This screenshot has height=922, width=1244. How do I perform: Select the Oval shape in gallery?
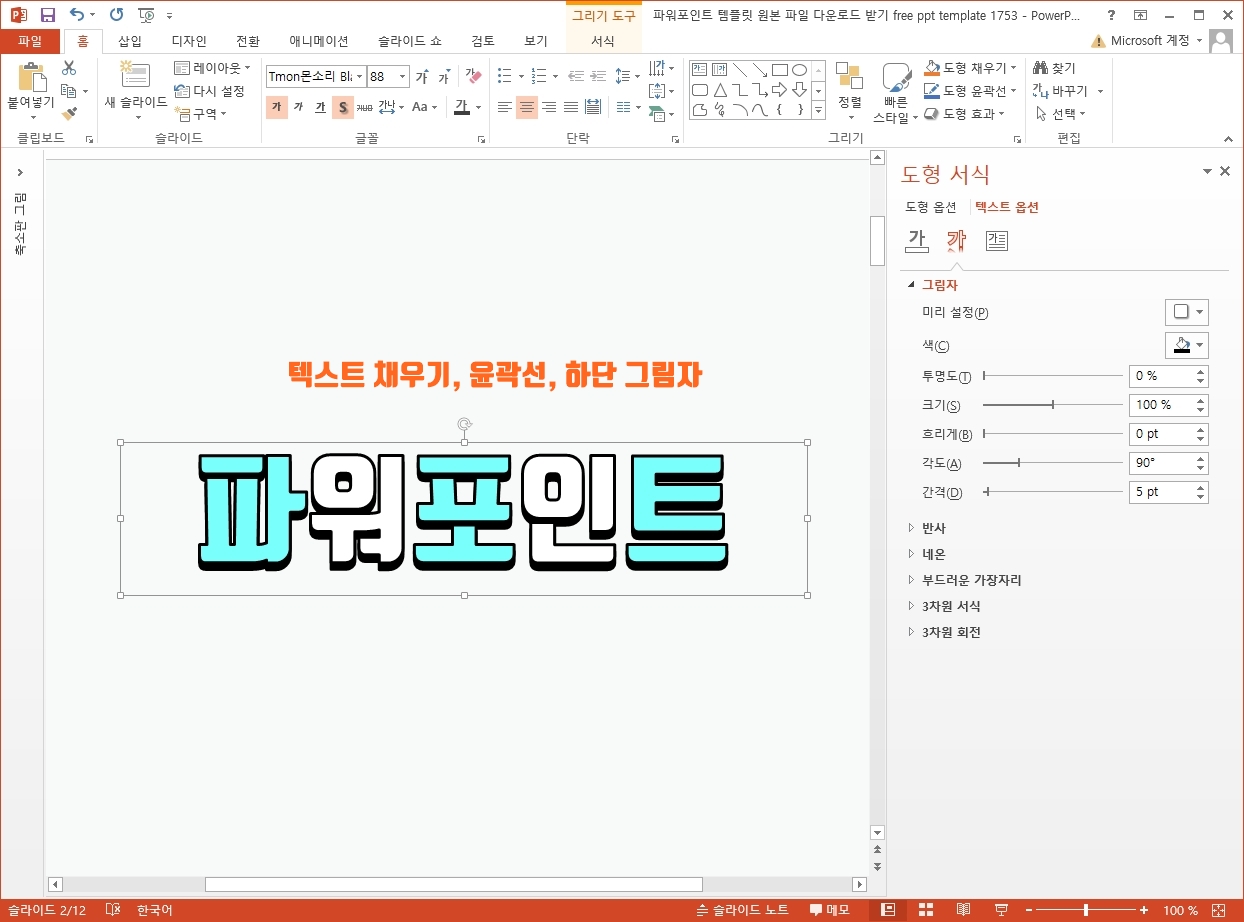[x=800, y=70]
